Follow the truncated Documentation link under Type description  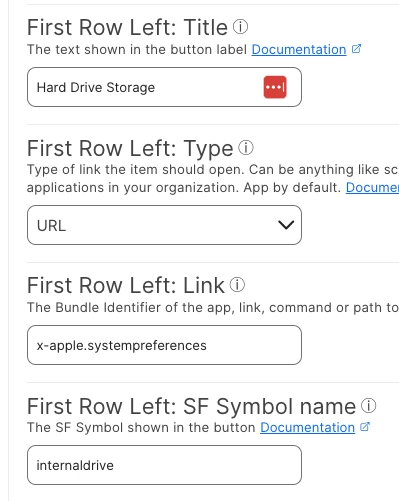pyautogui.click(x=372, y=187)
